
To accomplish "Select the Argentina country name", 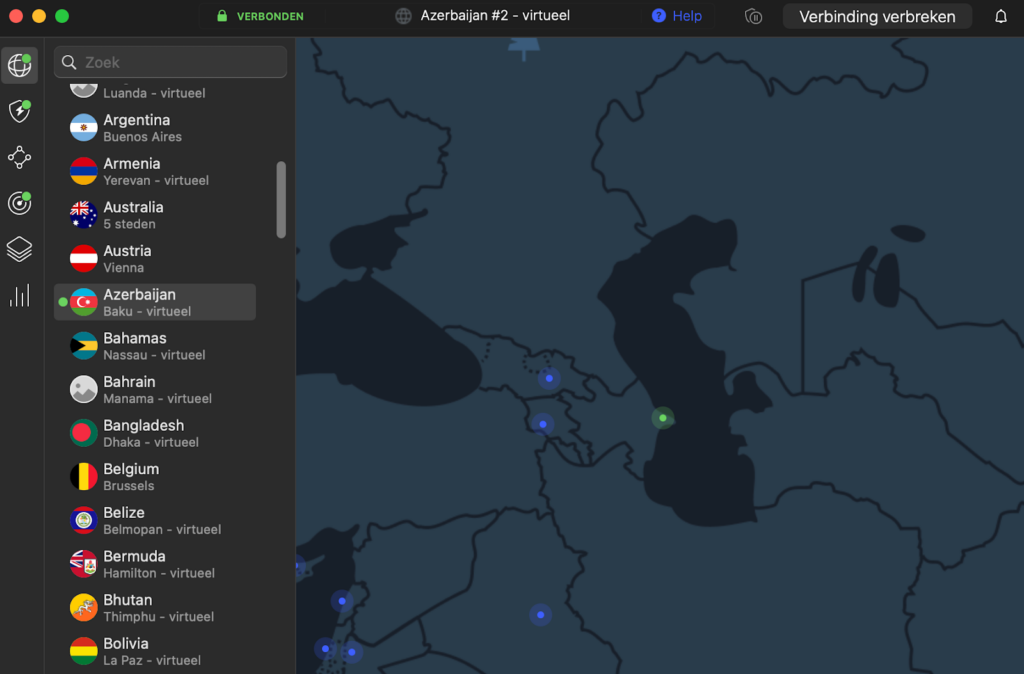I will pyautogui.click(x=136, y=120).
